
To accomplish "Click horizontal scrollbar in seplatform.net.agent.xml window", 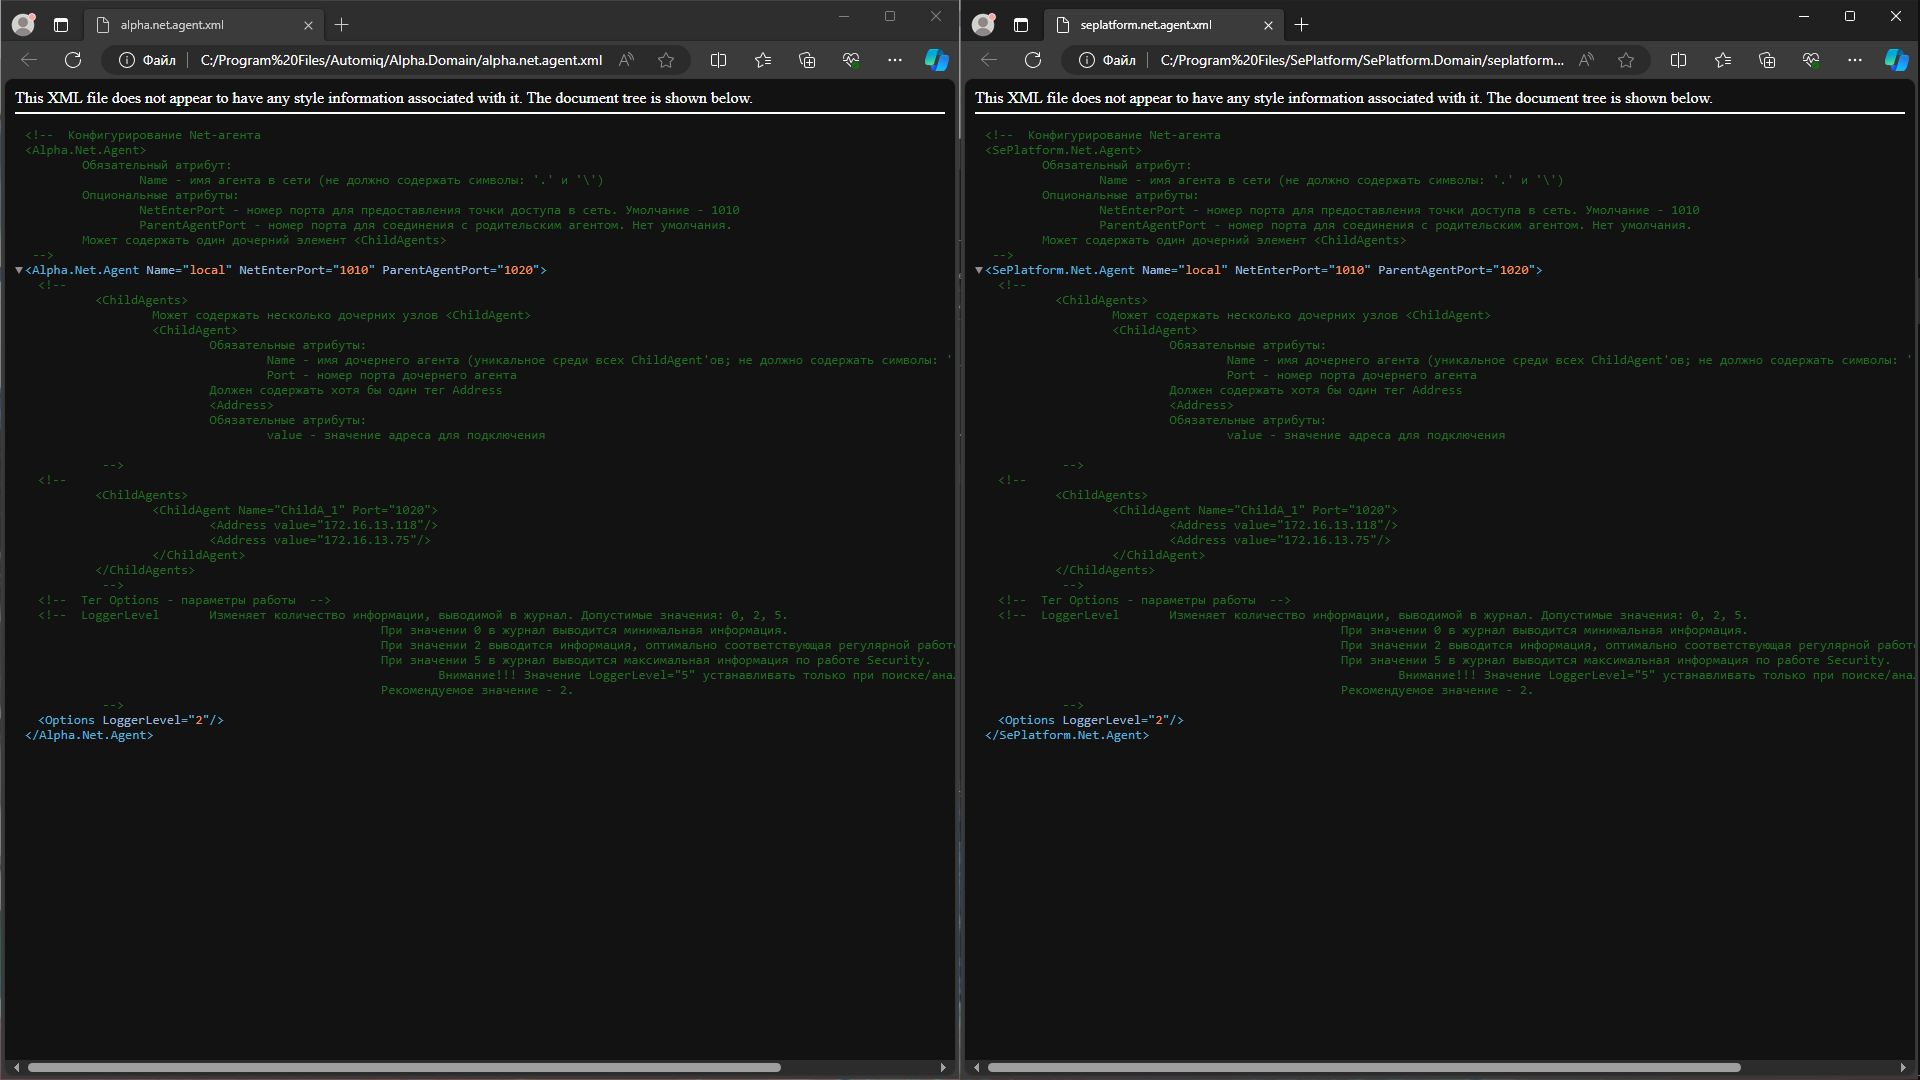I will tap(1364, 1067).
